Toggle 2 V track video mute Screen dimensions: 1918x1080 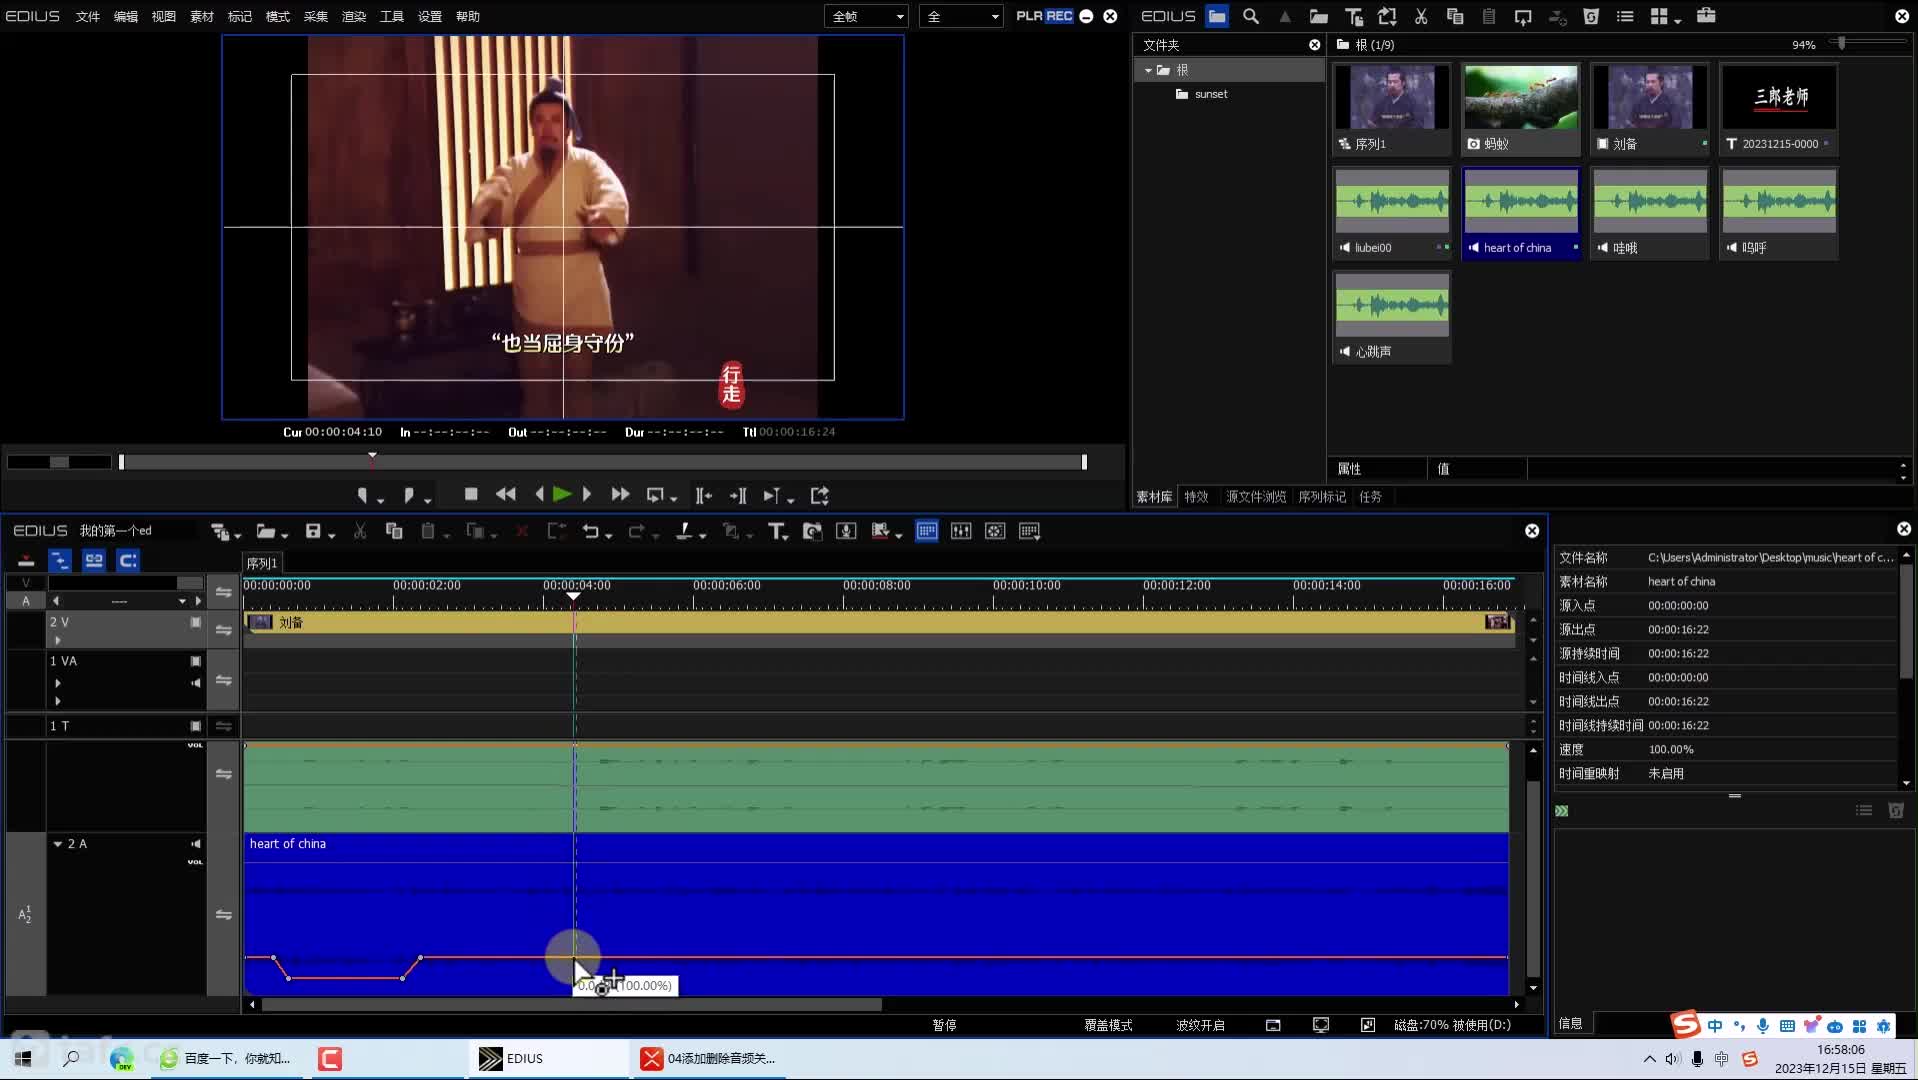(x=195, y=622)
